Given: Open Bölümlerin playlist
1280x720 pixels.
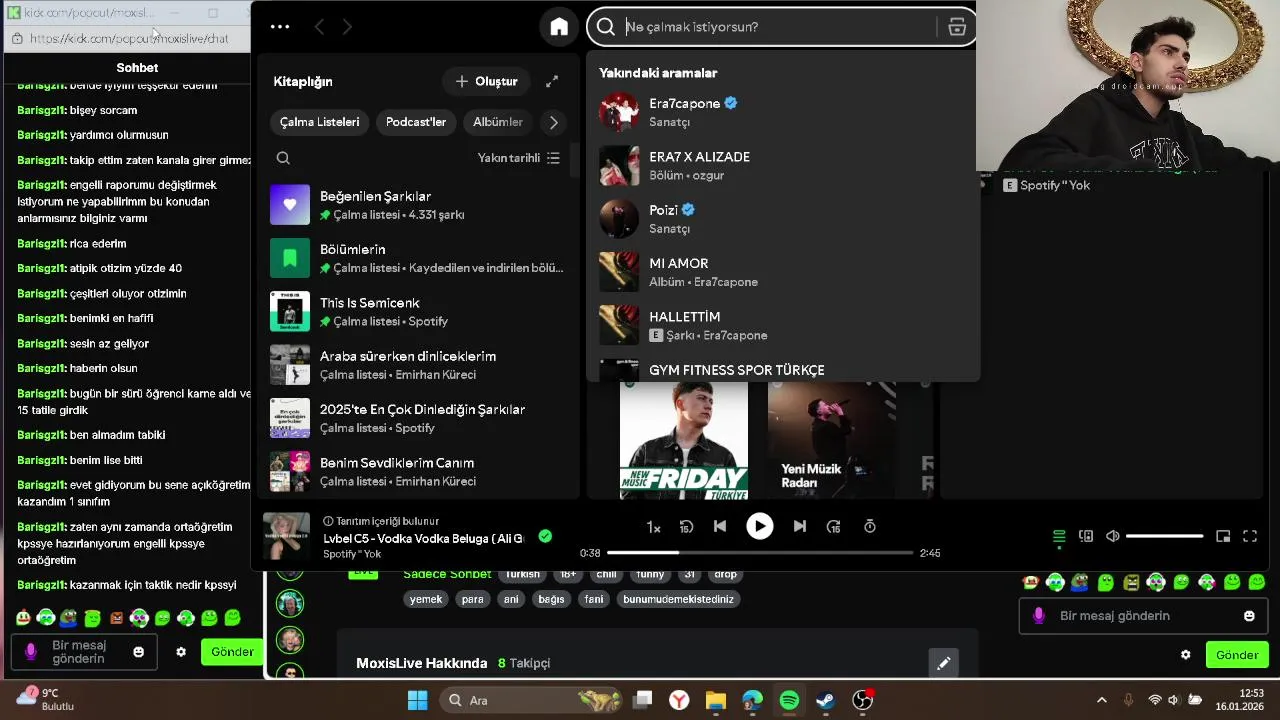Looking at the screenshot, I should 416,258.
